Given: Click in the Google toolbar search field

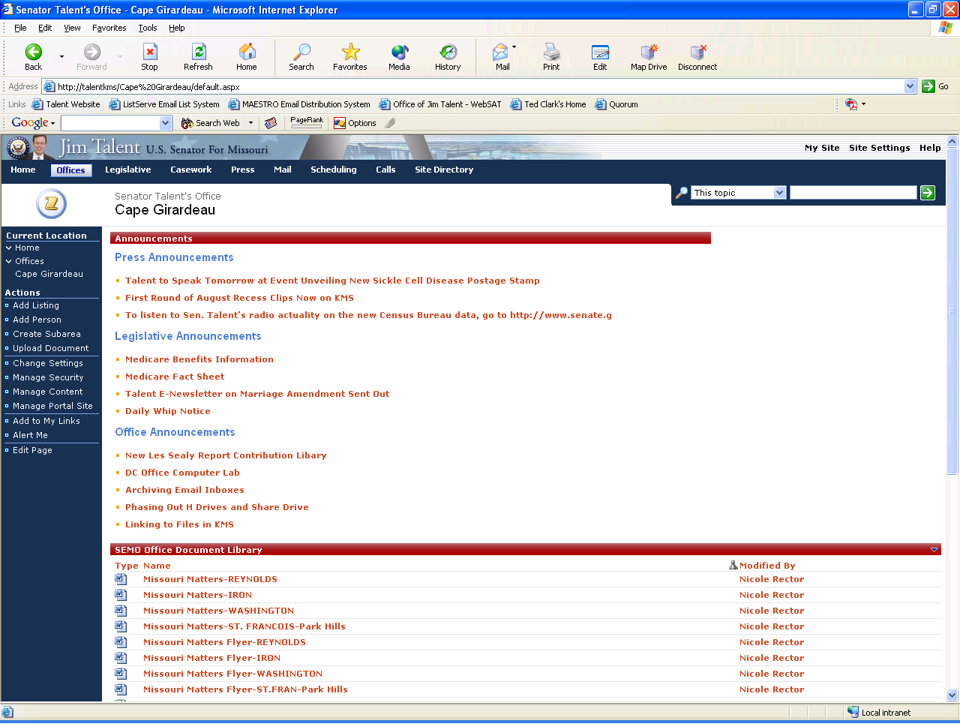Looking at the screenshot, I should click(x=109, y=123).
